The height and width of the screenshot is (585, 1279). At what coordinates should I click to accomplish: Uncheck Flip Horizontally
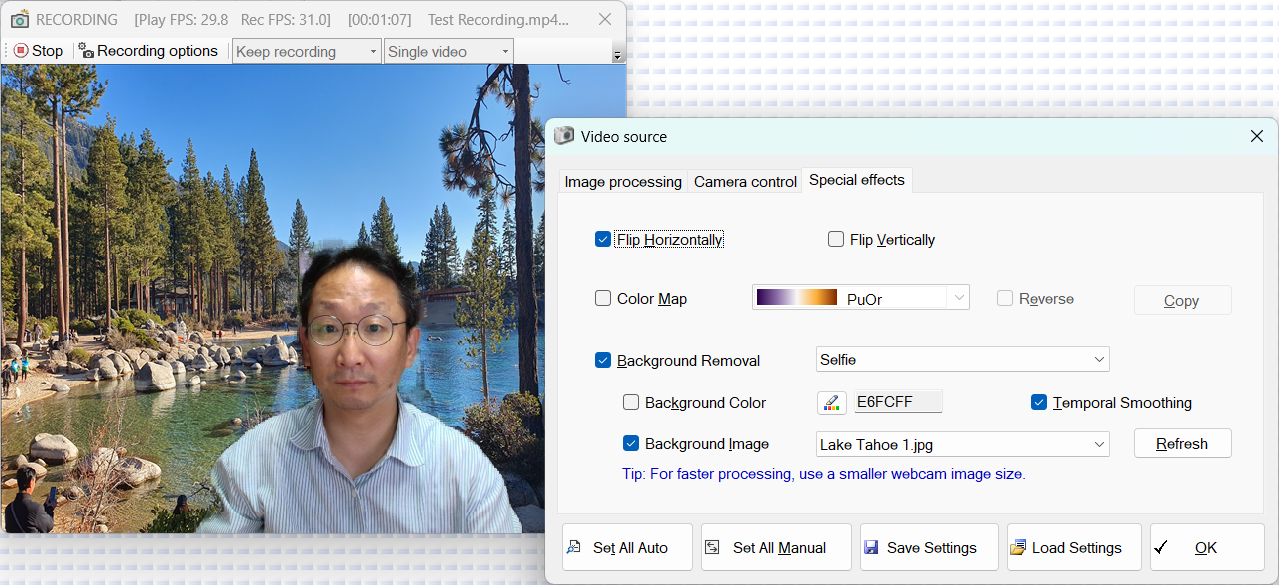click(603, 240)
